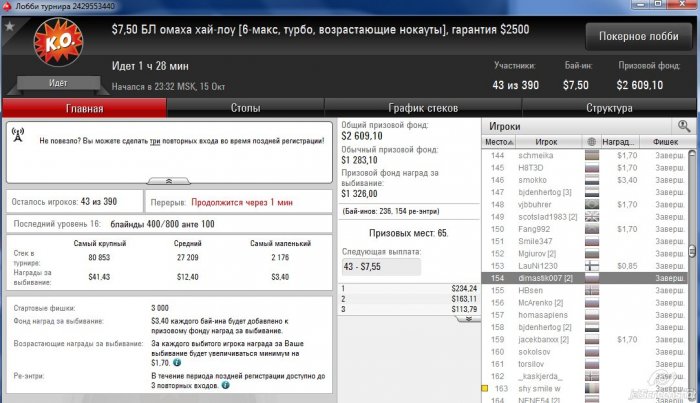Click largest stack value 80 853
Screen dimensions: 700x403
pyautogui.click(x=99, y=258)
